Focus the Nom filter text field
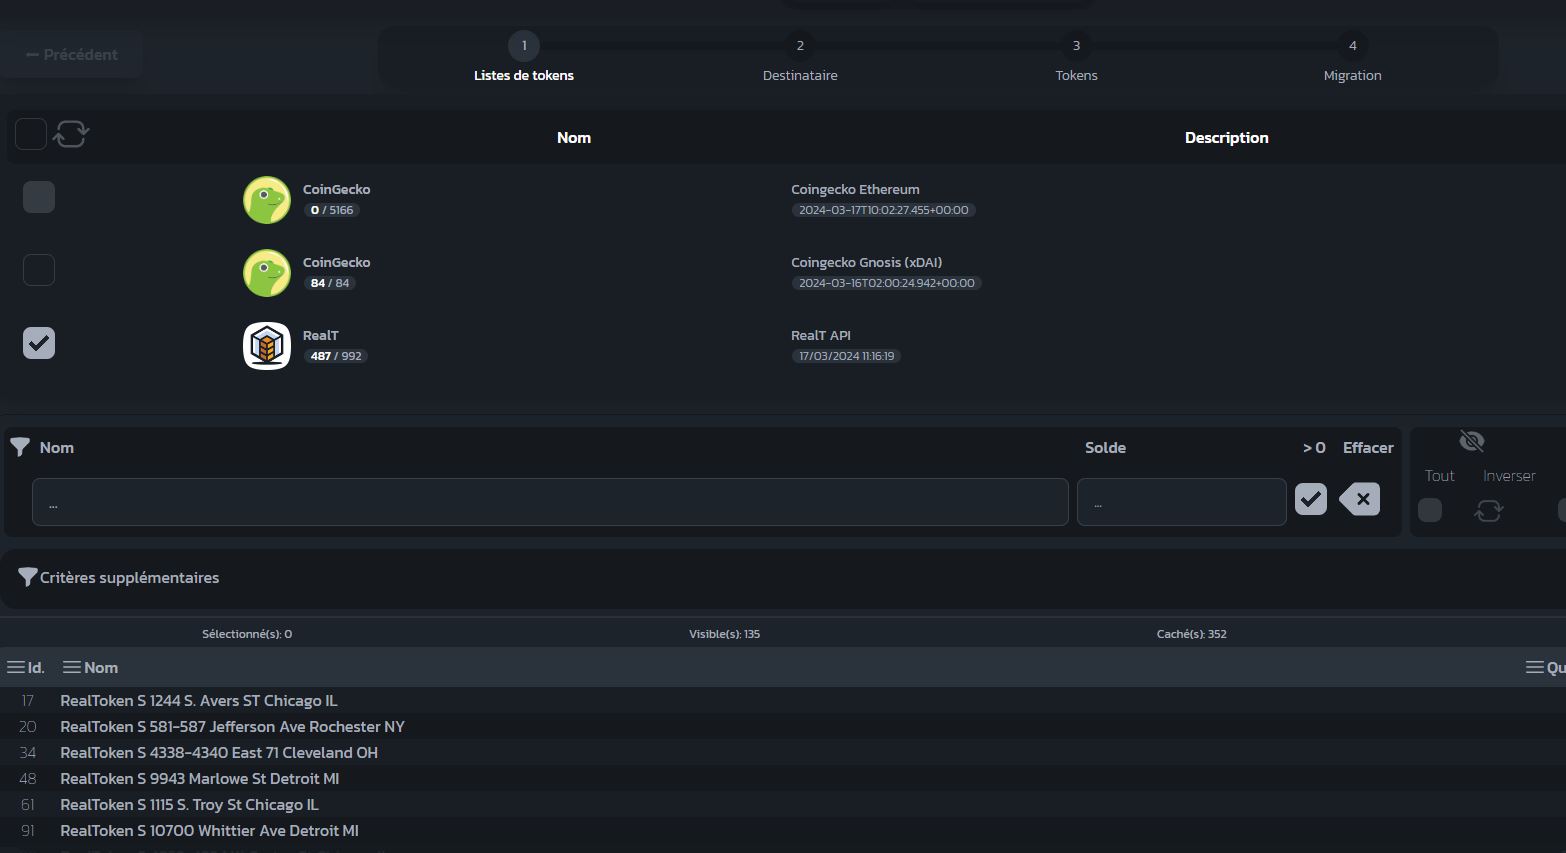This screenshot has width=1566, height=853. coord(550,502)
